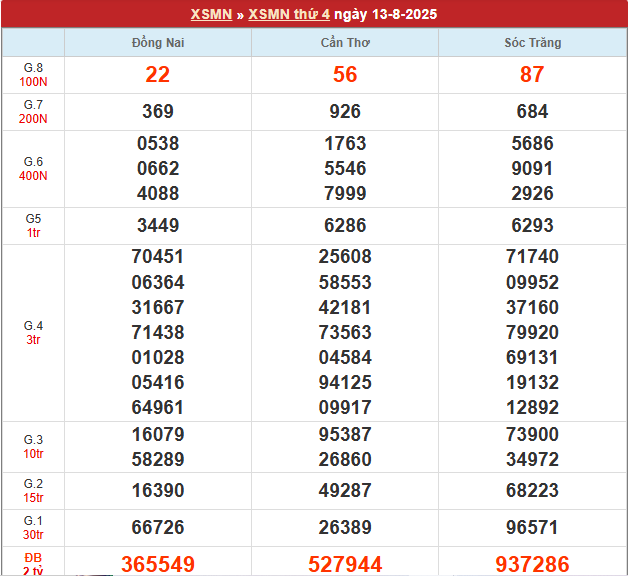Click Đồng Nai G.8 result 22
Viewport: 628px width, 576px height.
pyautogui.click(x=158, y=75)
